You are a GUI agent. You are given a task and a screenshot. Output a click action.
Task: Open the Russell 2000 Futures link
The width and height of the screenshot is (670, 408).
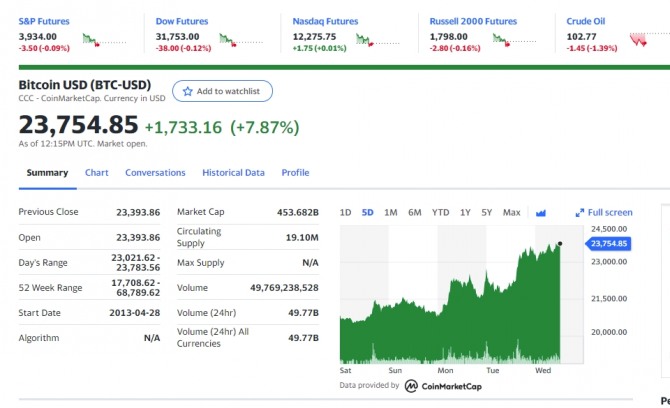(x=473, y=21)
